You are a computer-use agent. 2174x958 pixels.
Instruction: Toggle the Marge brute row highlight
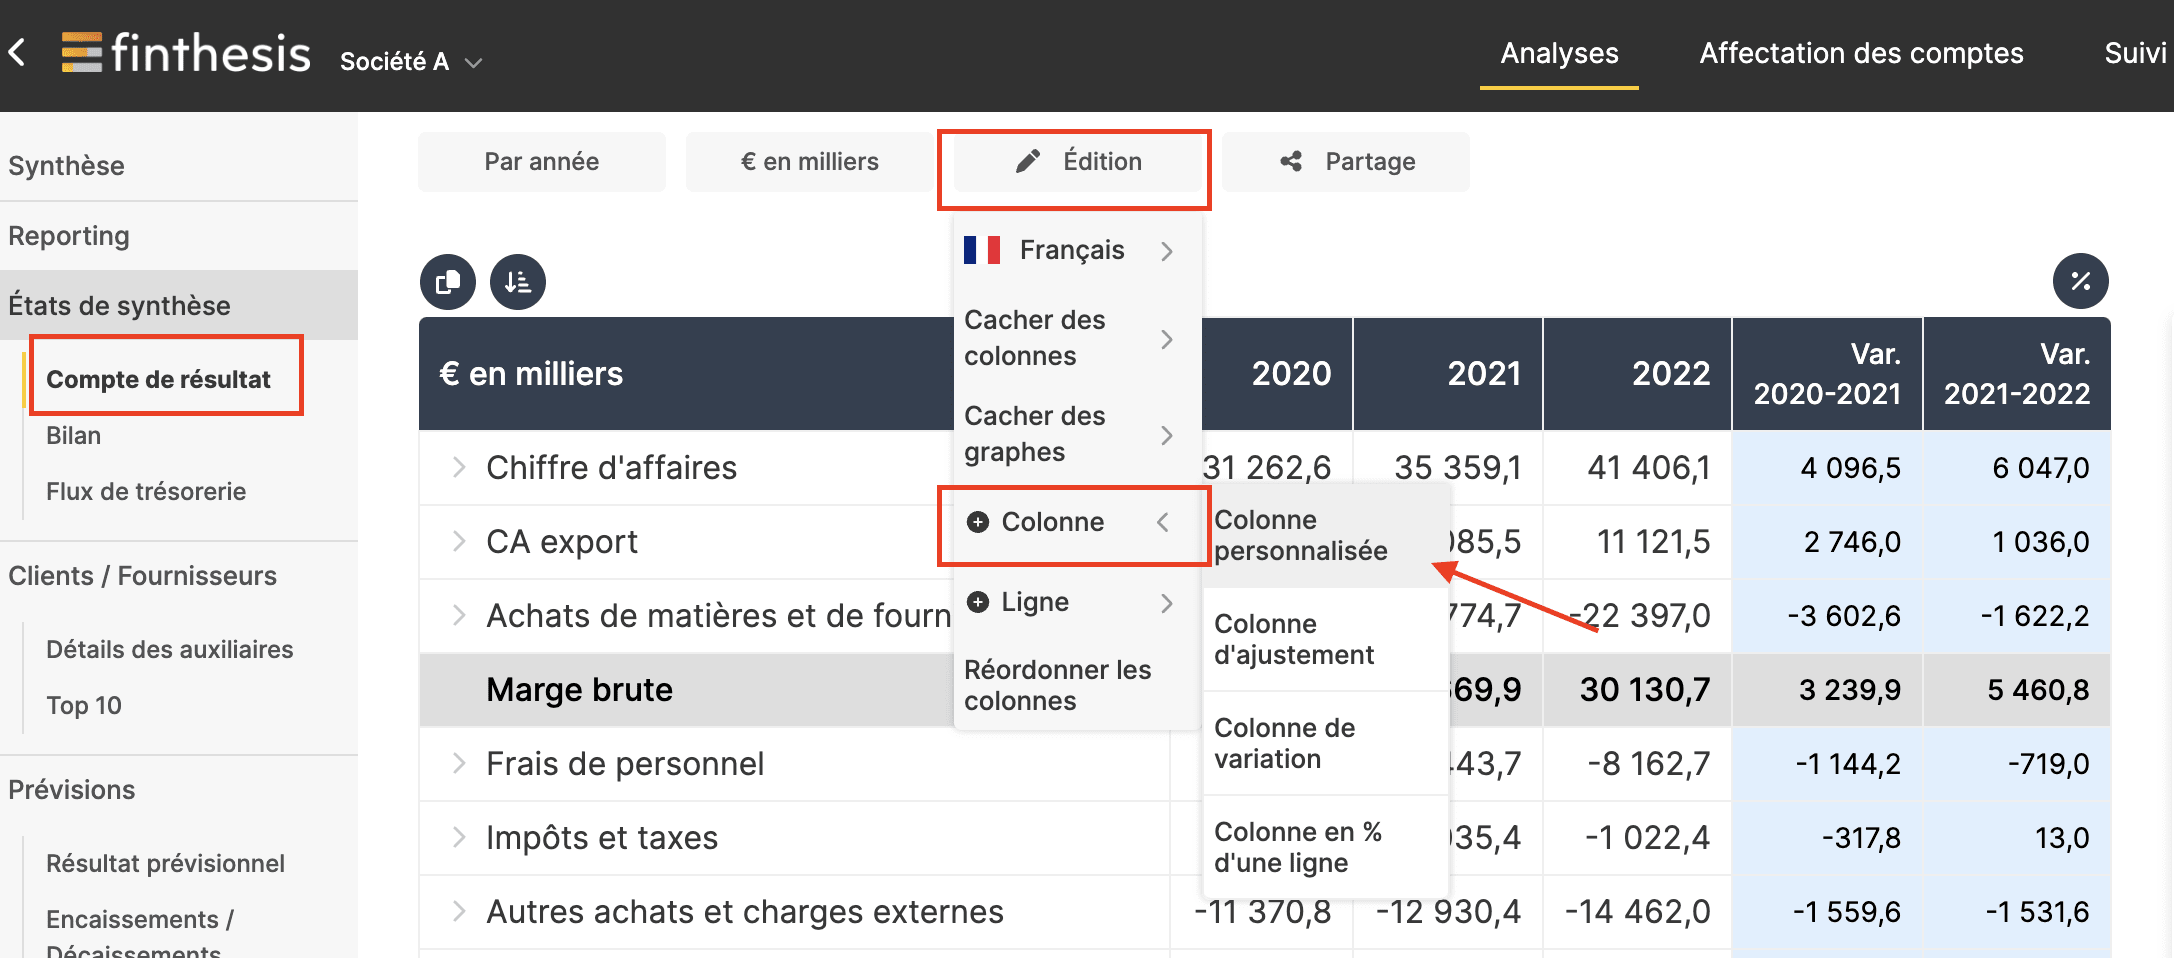(x=578, y=689)
